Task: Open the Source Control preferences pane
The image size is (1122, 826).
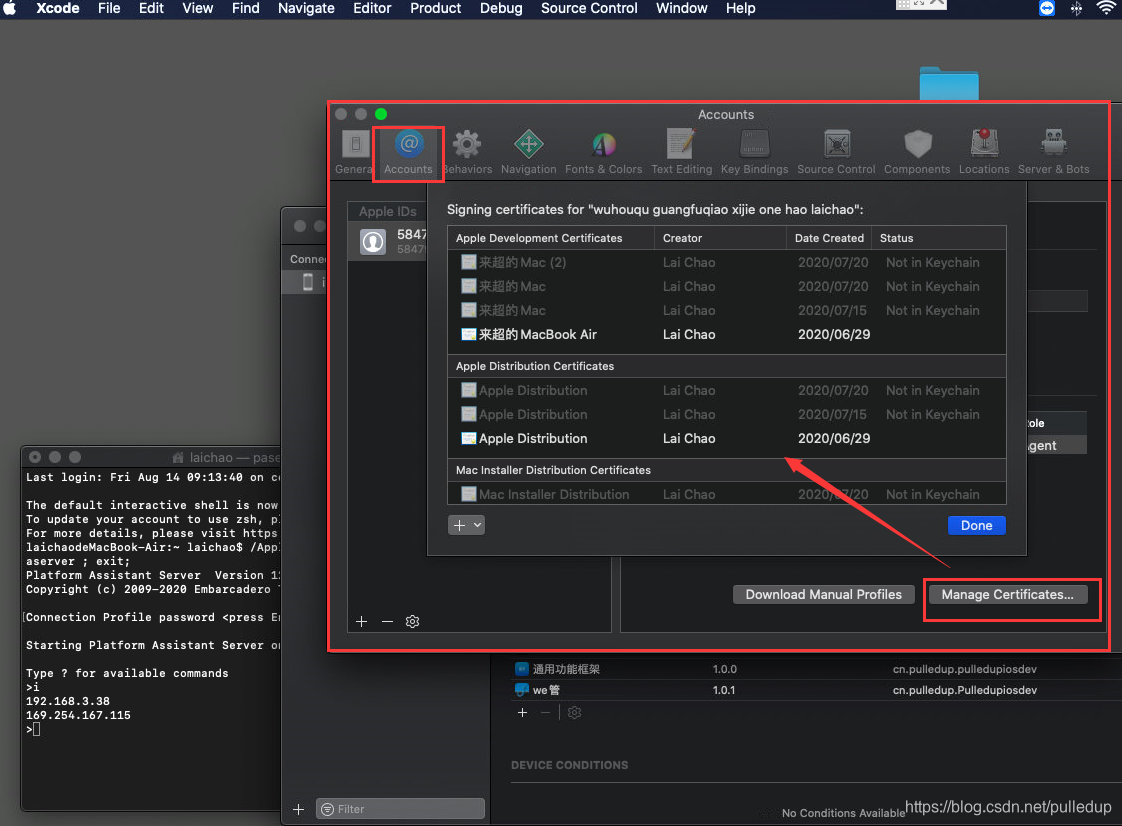Action: [836, 152]
